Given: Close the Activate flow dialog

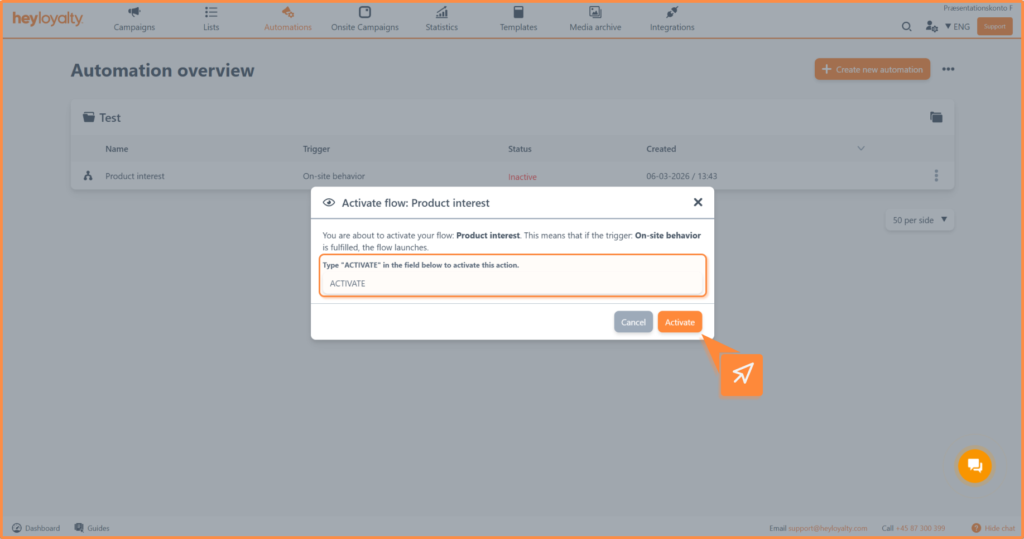Looking at the screenshot, I should [x=698, y=202].
